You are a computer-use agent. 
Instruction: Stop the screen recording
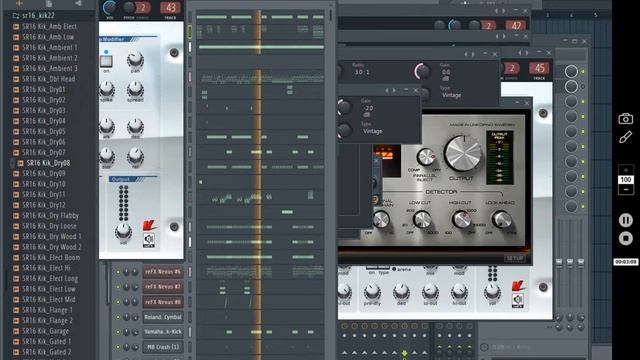(625, 238)
